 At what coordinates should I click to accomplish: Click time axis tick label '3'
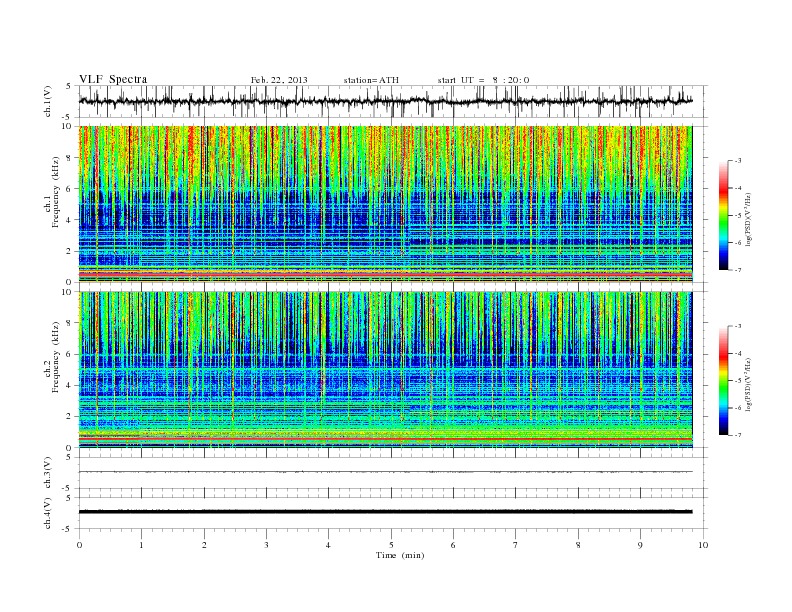266,545
